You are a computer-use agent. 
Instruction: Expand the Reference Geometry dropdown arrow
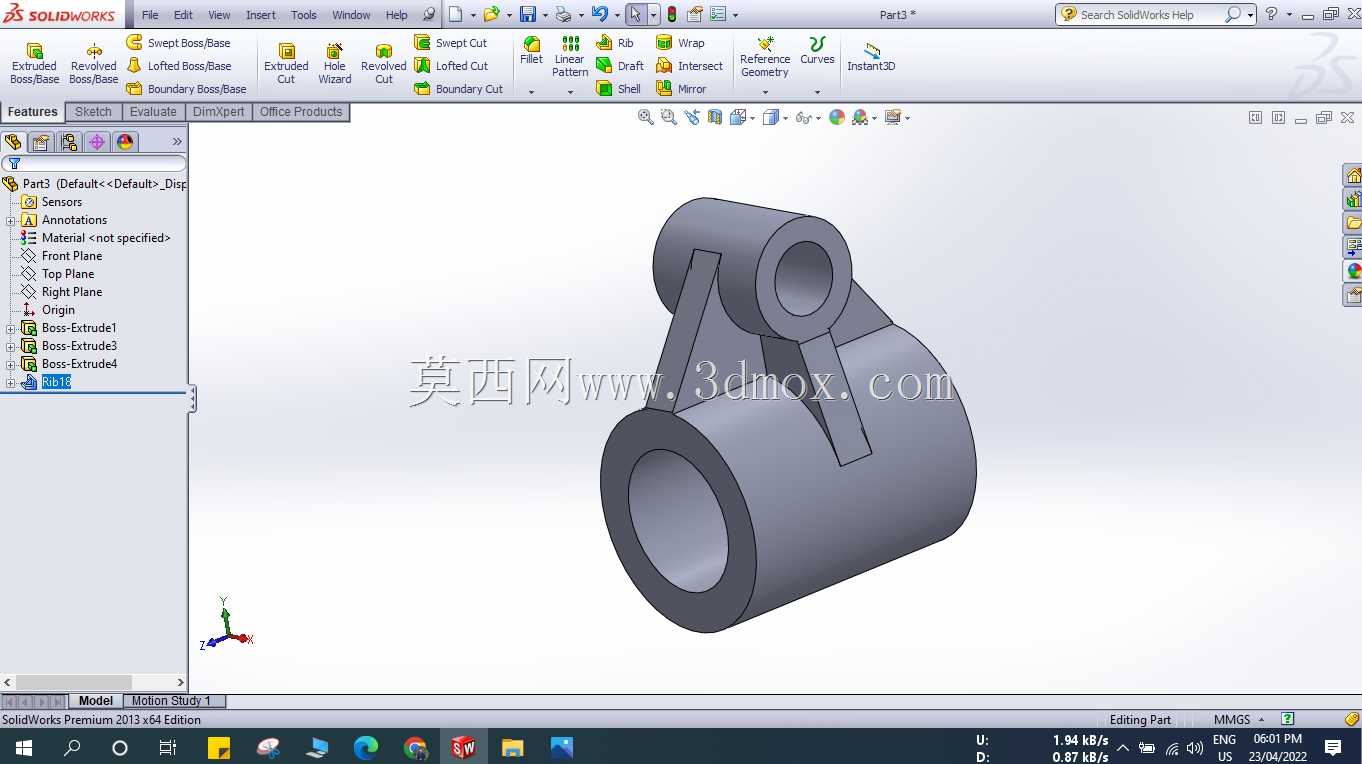(x=765, y=92)
